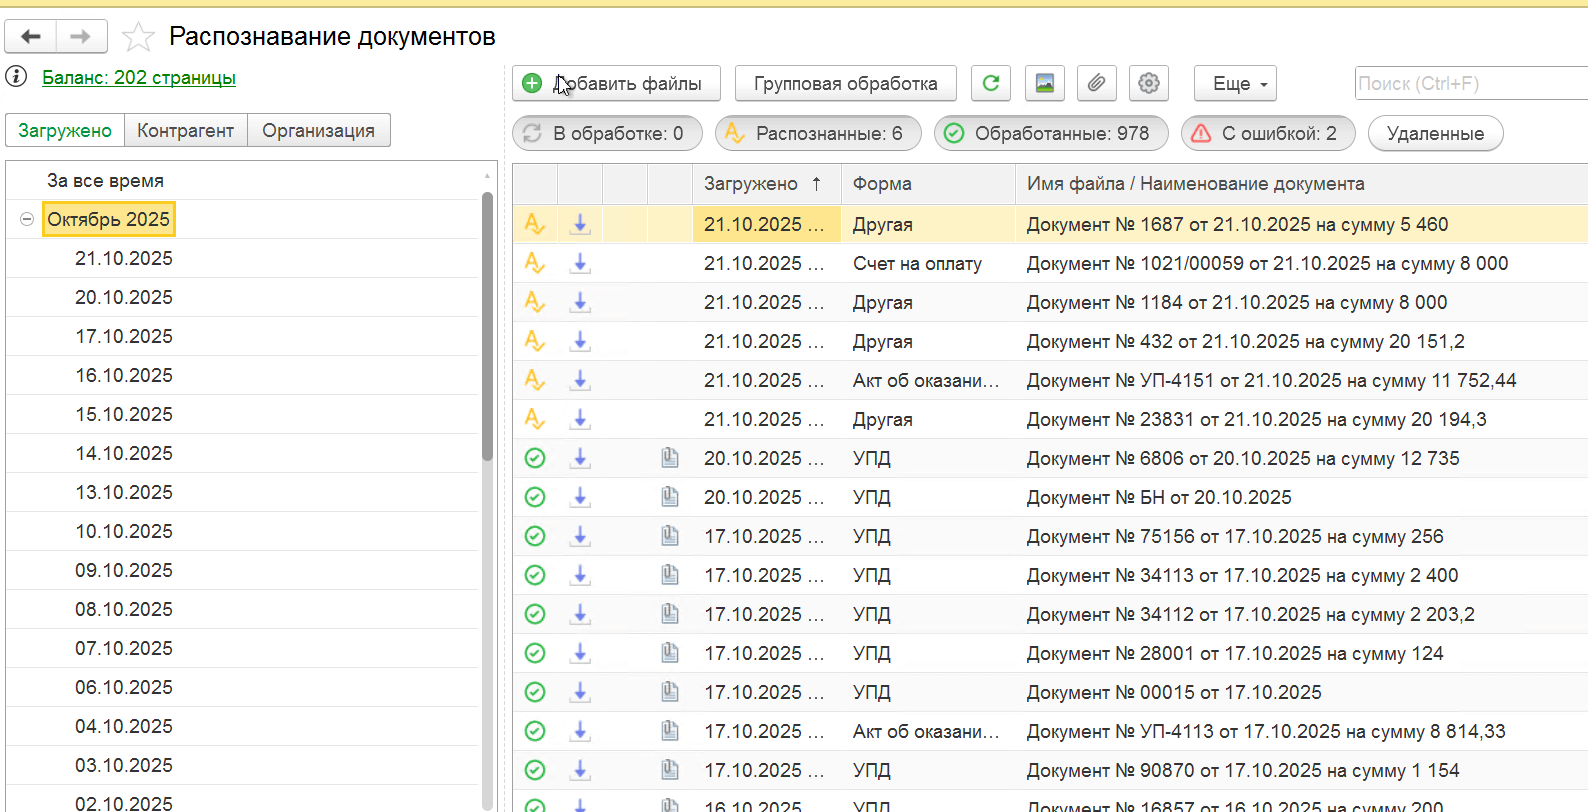1588x812 pixels.
Task: Click the paperclip attachment icon
Action: click(1096, 83)
